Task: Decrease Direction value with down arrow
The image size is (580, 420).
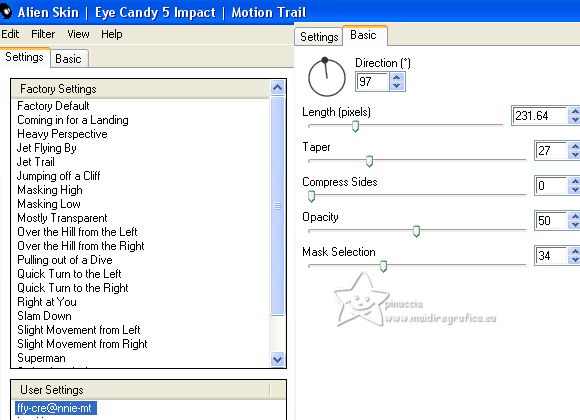Action: (x=397, y=86)
